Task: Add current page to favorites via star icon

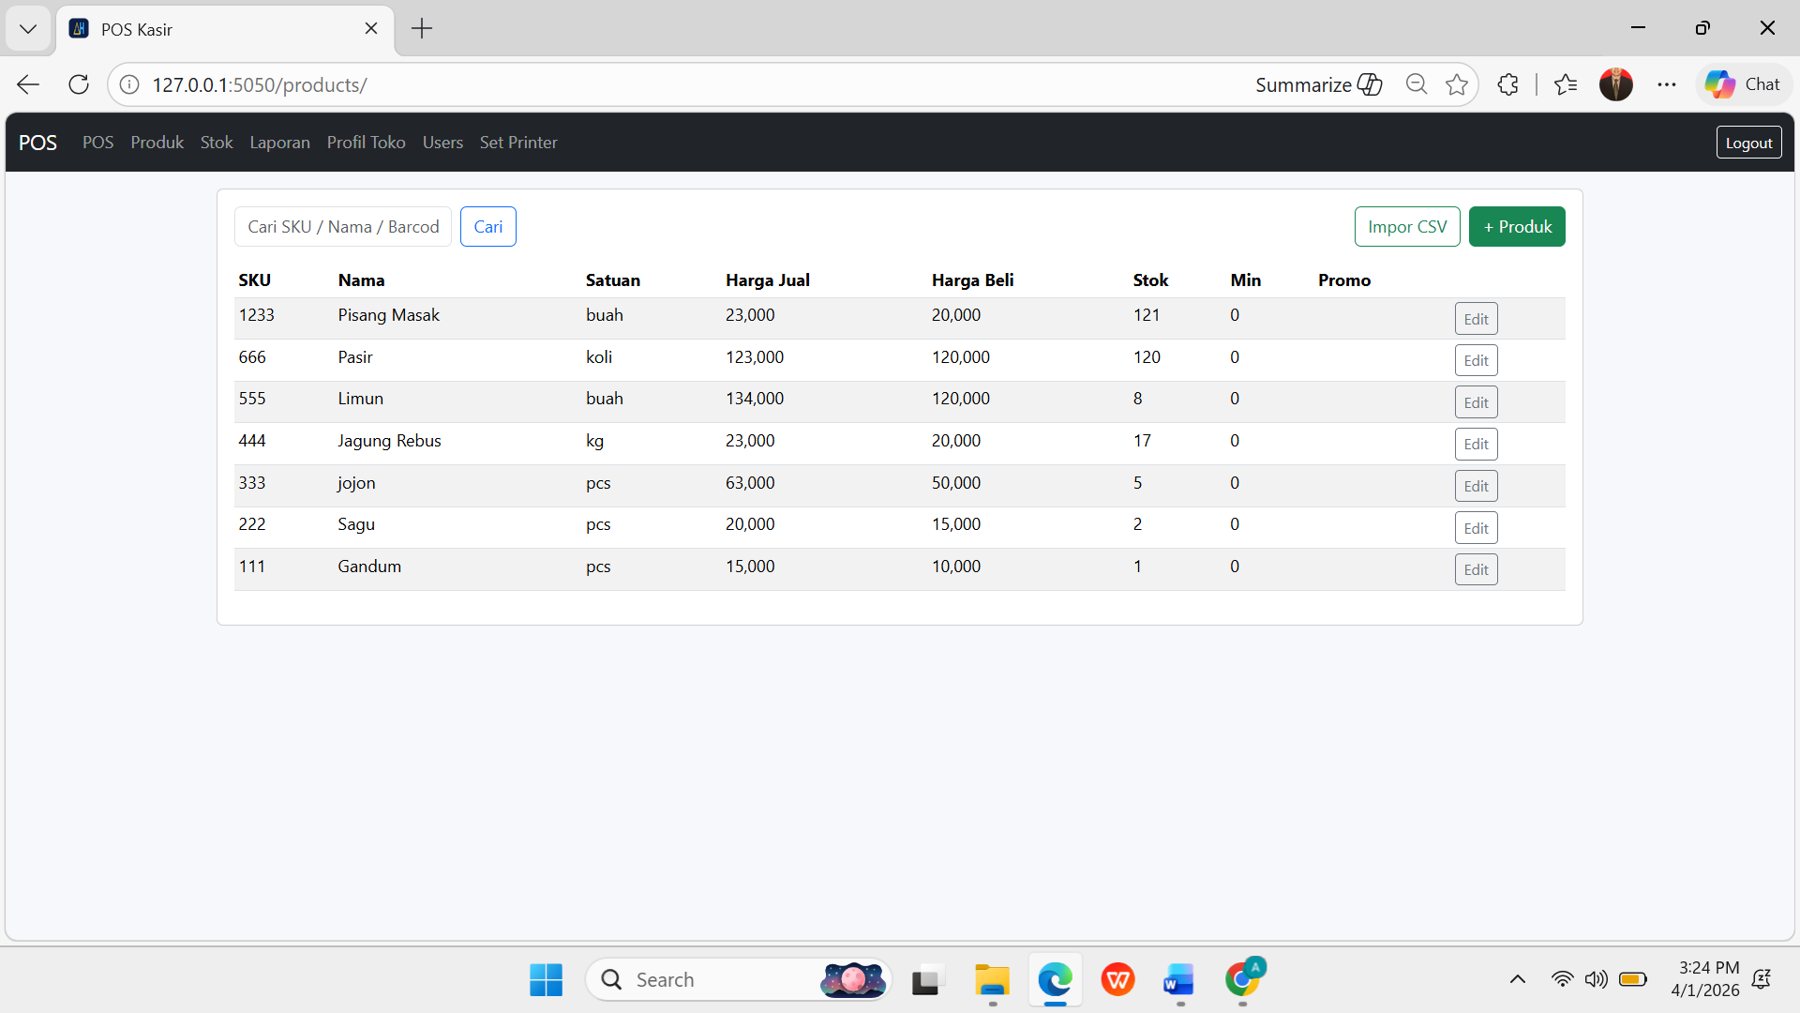Action: click(x=1456, y=84)
